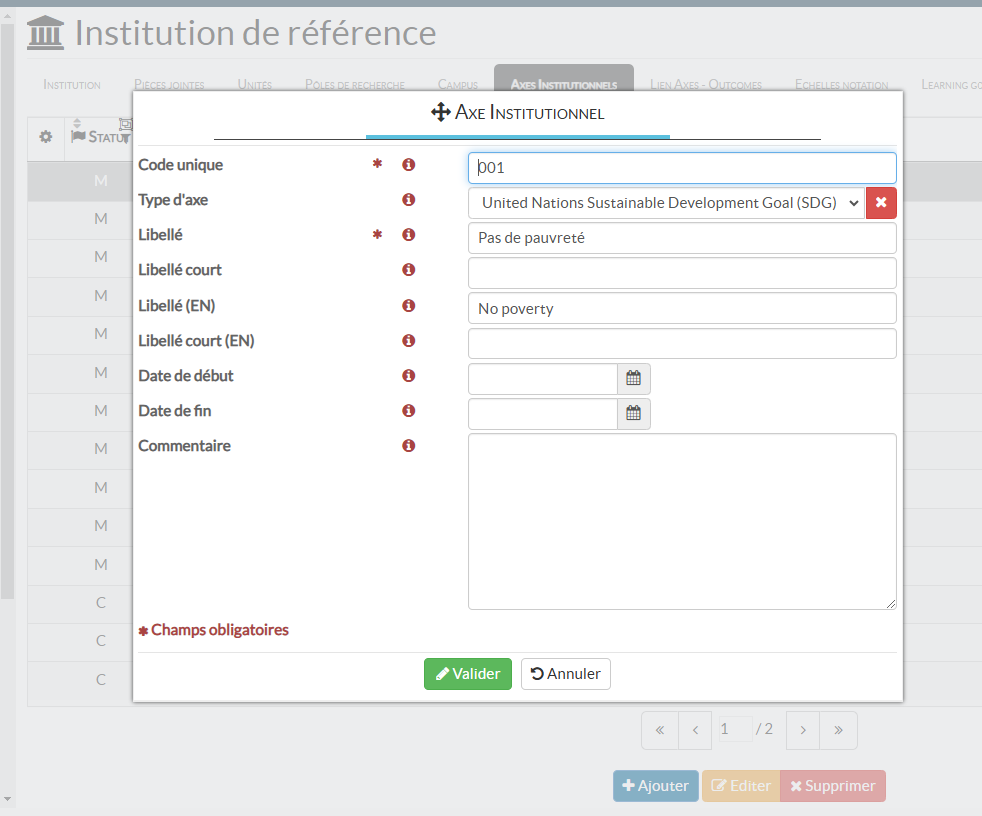Click the info icon for Libellé court (EN)
The image size is (982, 816).
[x=408, y=341]
